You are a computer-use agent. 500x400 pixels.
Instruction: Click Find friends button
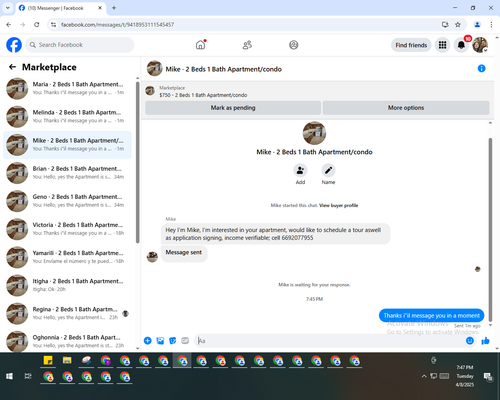pyautogui.click(x=411, y=45)
